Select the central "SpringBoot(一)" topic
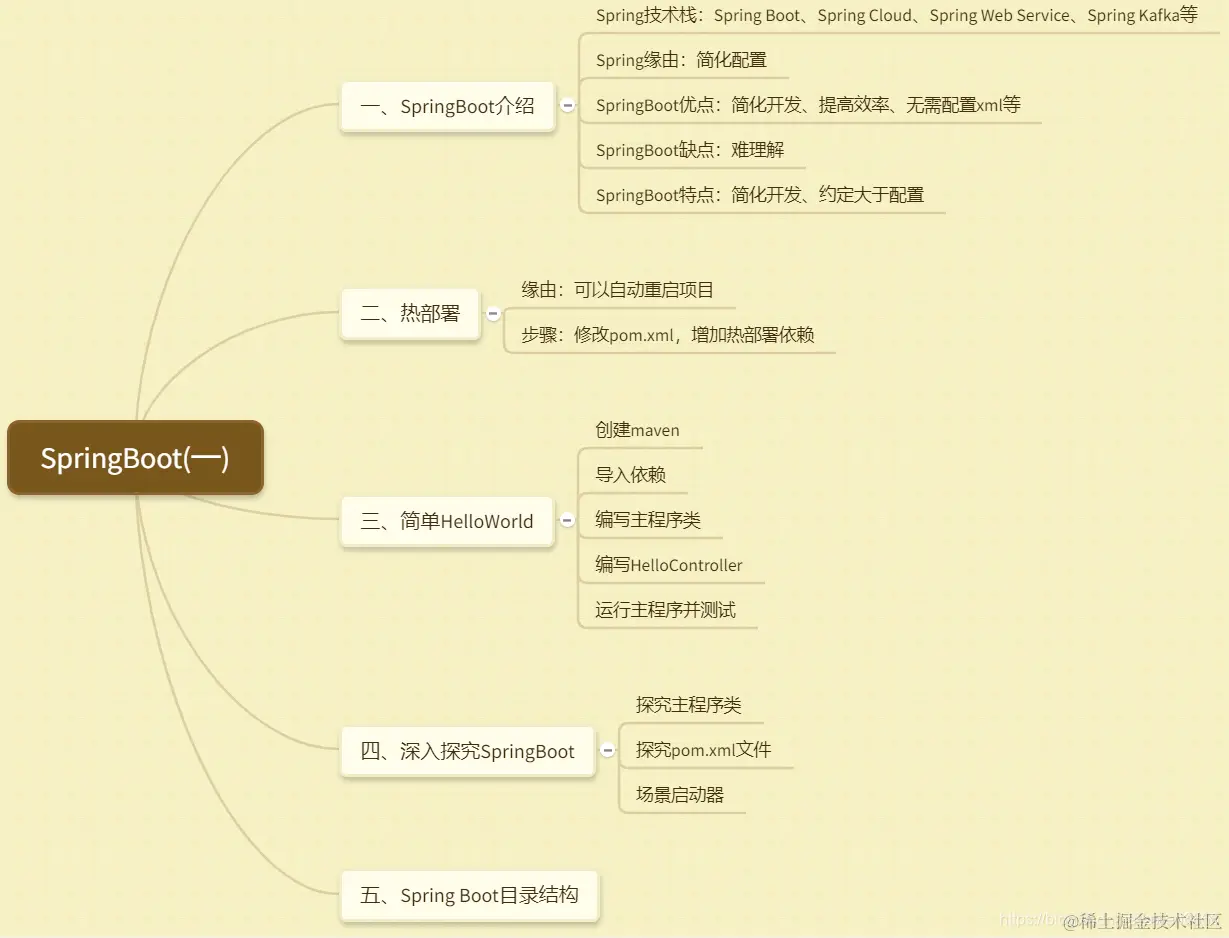The height and width of the screenshot is (938, 1229). tap(135, 458)
